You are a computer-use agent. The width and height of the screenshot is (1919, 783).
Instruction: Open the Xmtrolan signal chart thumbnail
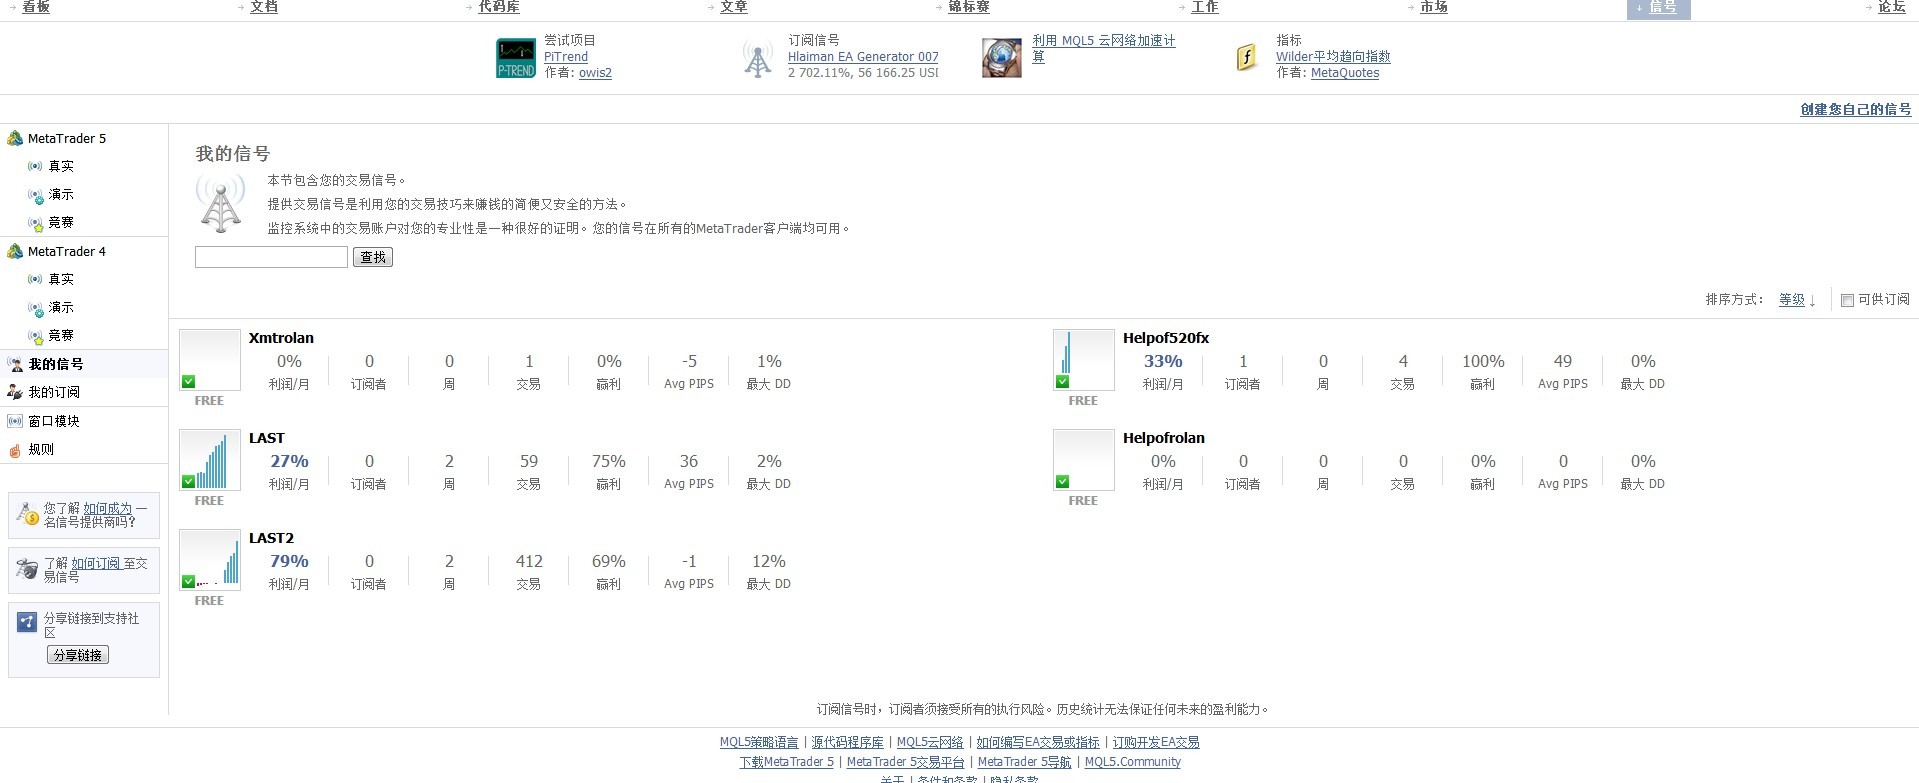pyautogui.click(x=210, y=360)
